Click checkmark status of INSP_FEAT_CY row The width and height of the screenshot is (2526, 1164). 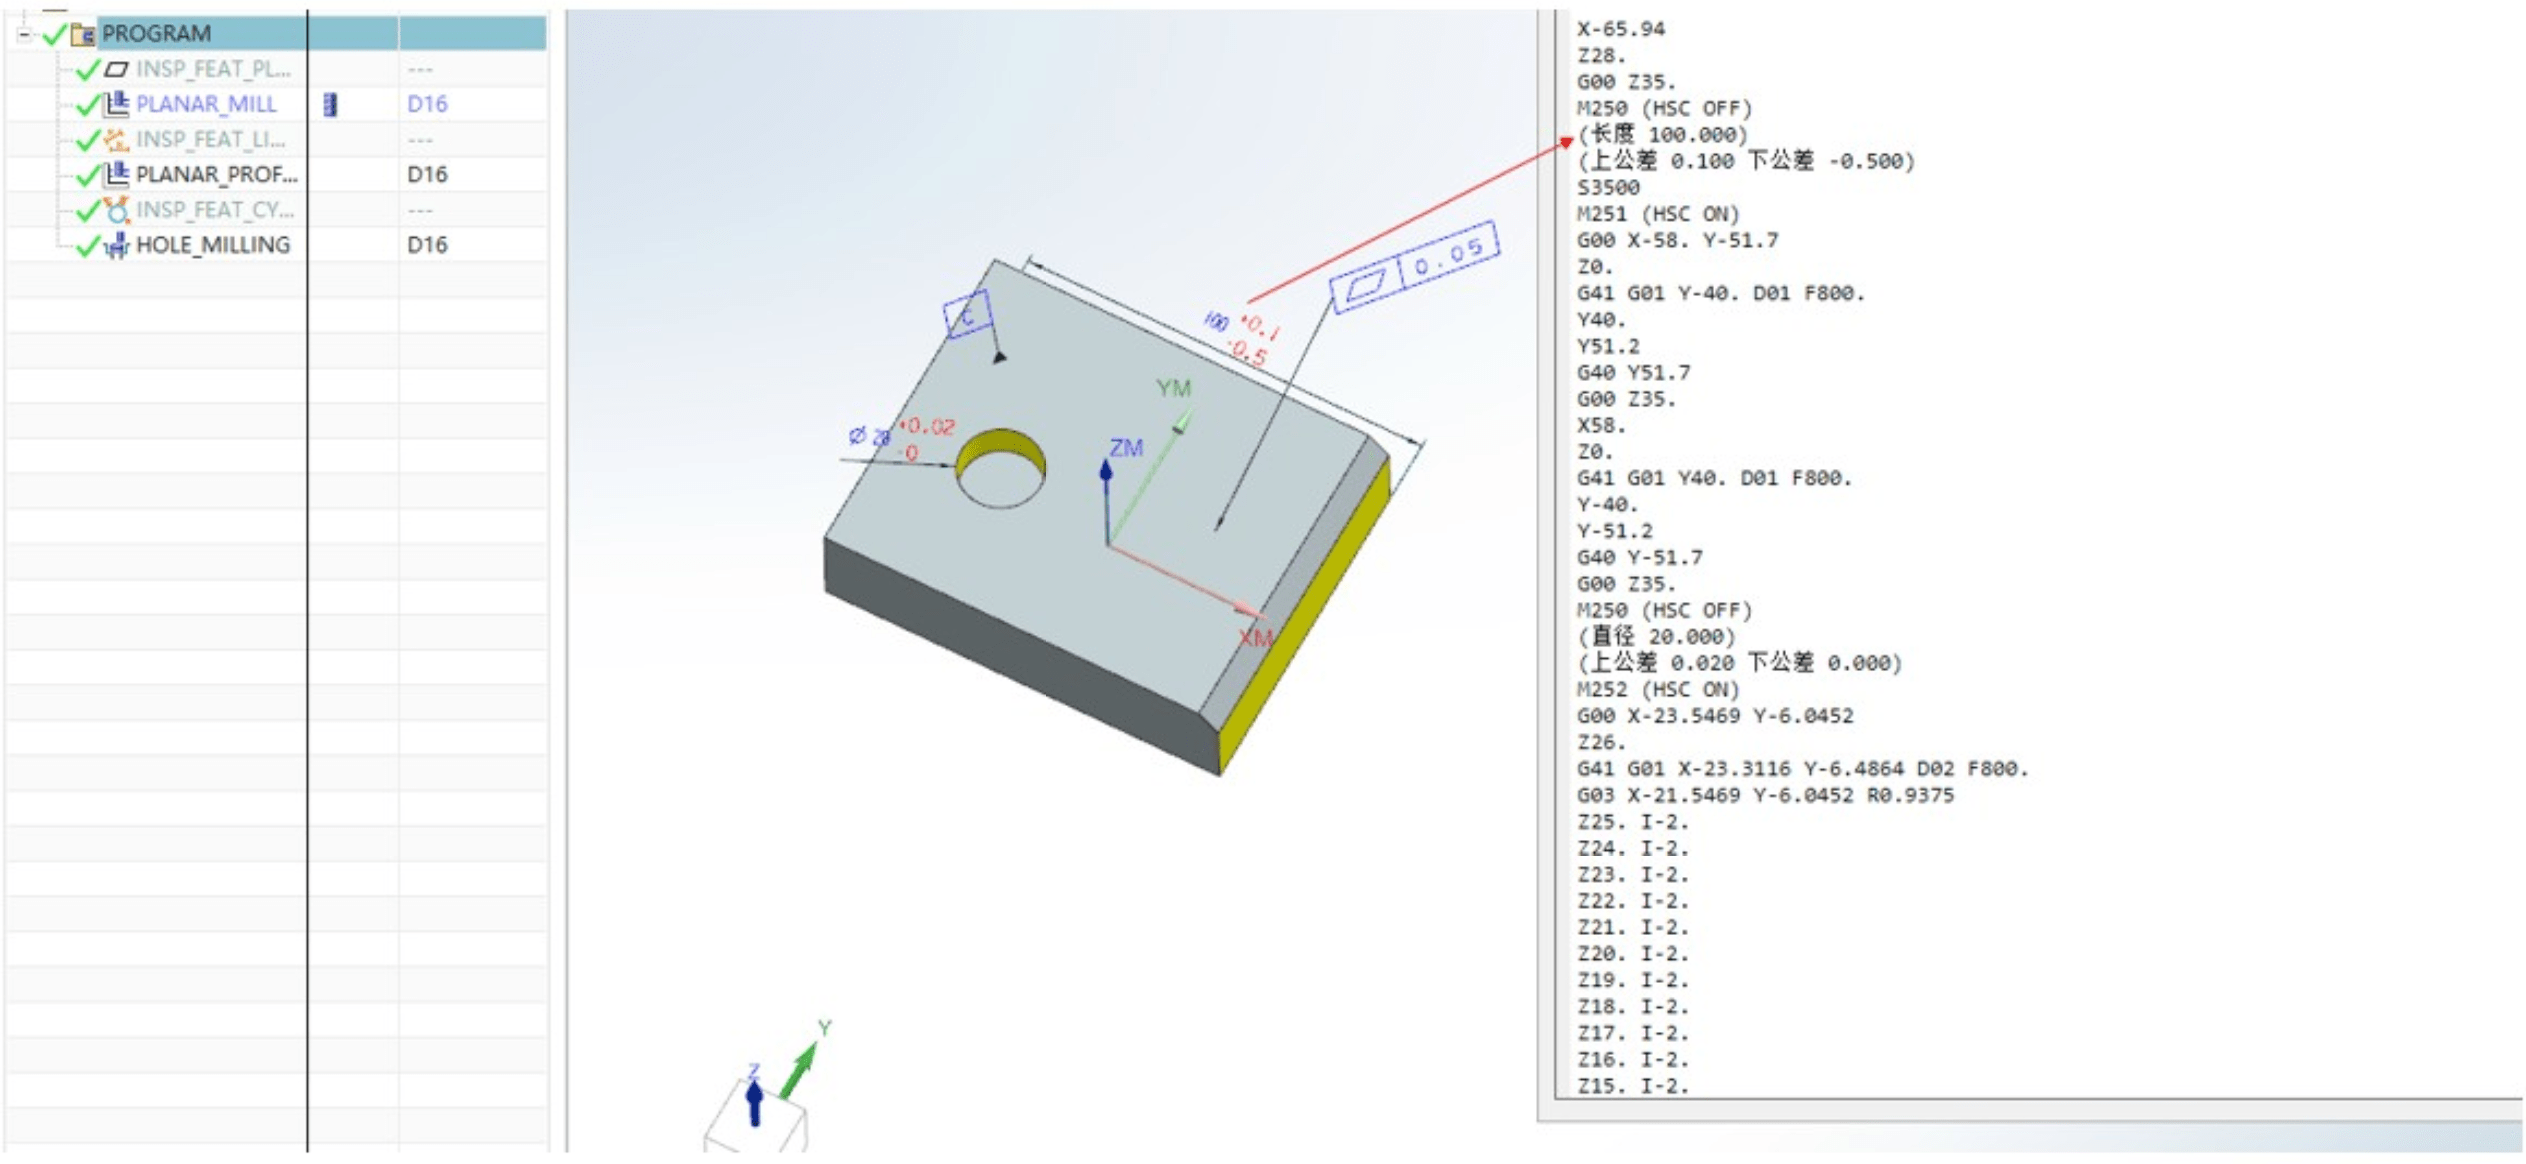tap(88, 210)
